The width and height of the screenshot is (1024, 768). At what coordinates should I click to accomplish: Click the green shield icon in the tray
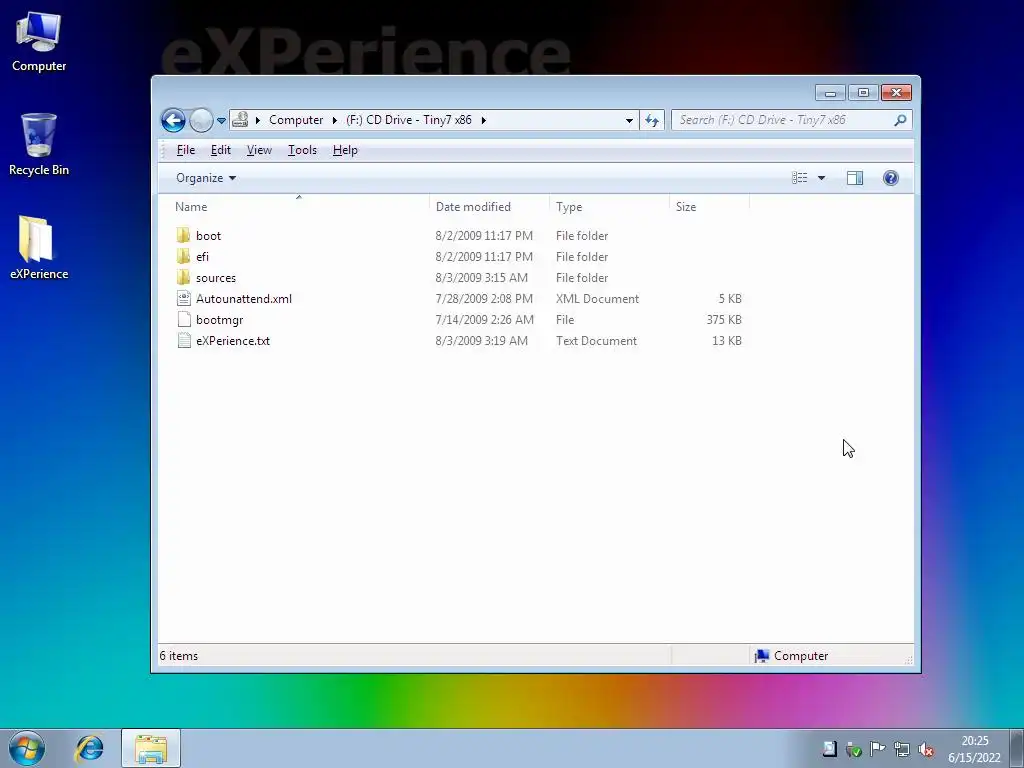[854, 749]
